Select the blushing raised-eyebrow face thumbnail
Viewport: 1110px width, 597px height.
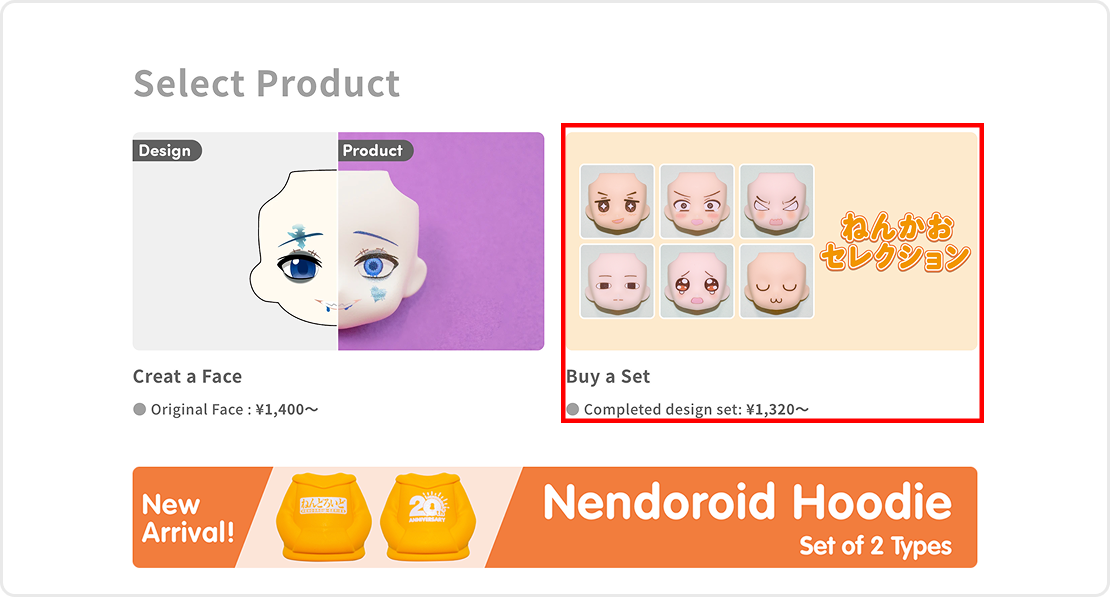point(697,201)
